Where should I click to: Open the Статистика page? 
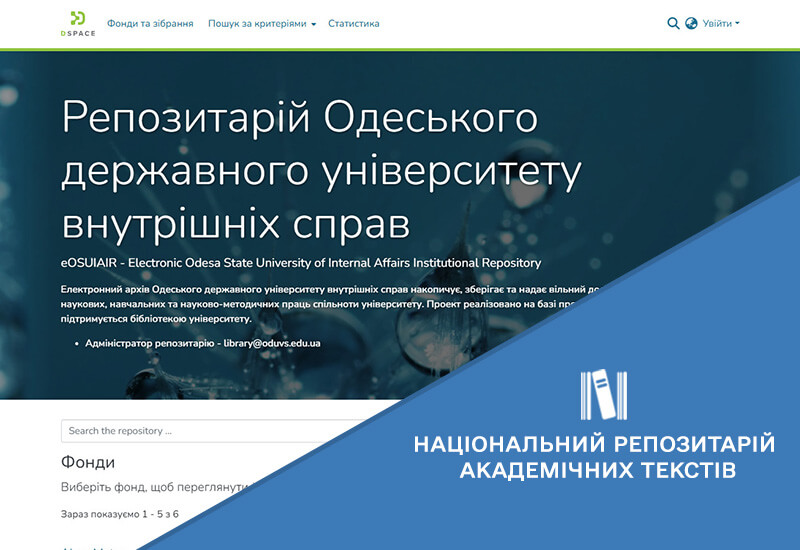point(354,23)
